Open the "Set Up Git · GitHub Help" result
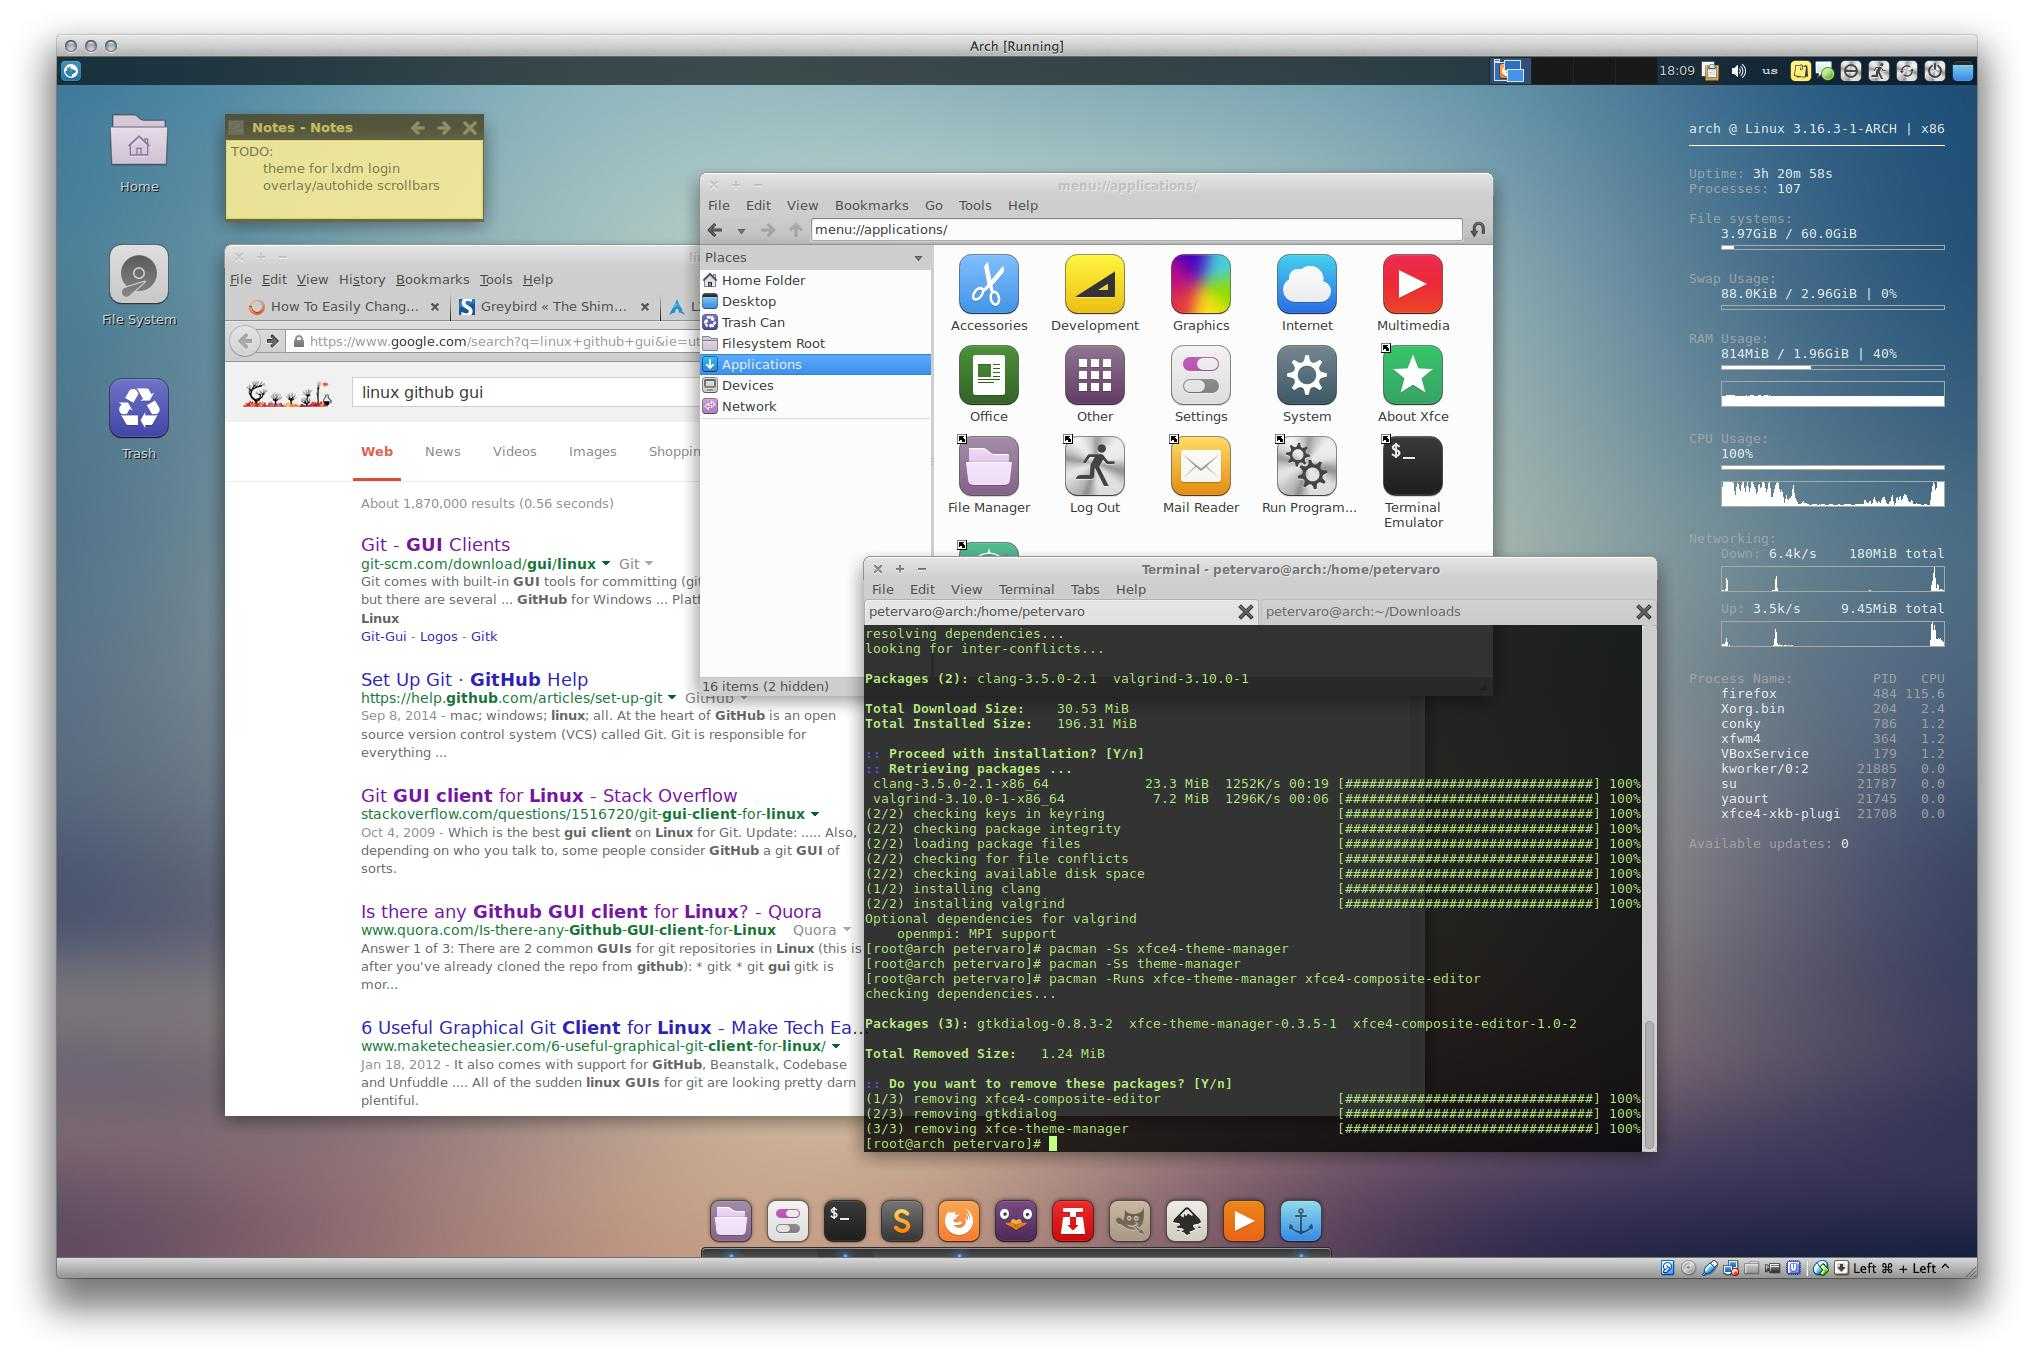 [x=474, y=680]
